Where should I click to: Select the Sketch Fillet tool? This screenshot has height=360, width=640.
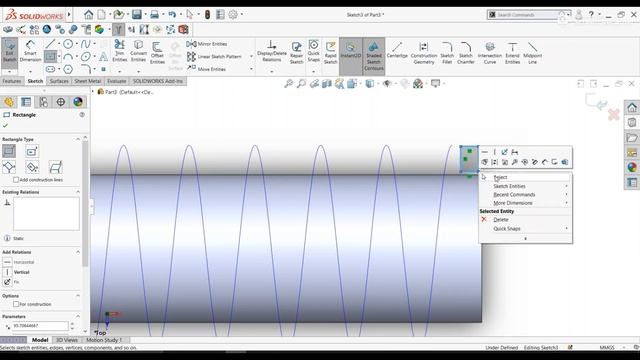(447, 52)
